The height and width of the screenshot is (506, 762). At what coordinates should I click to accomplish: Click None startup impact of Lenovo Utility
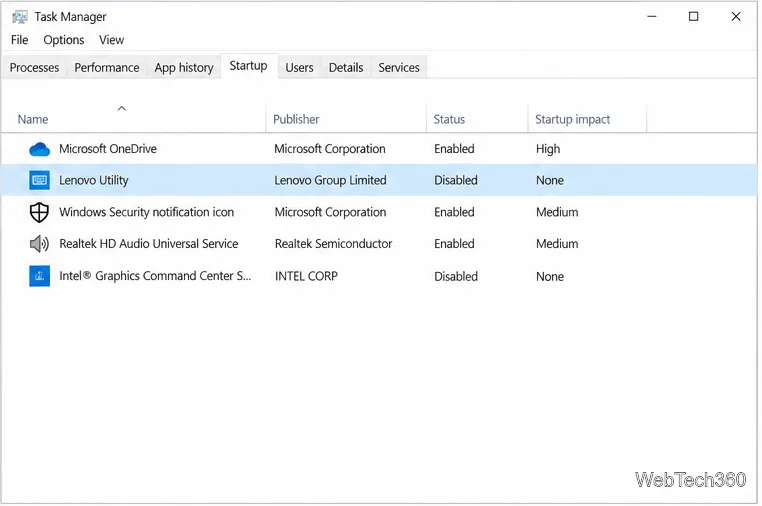tap(550, 180)
